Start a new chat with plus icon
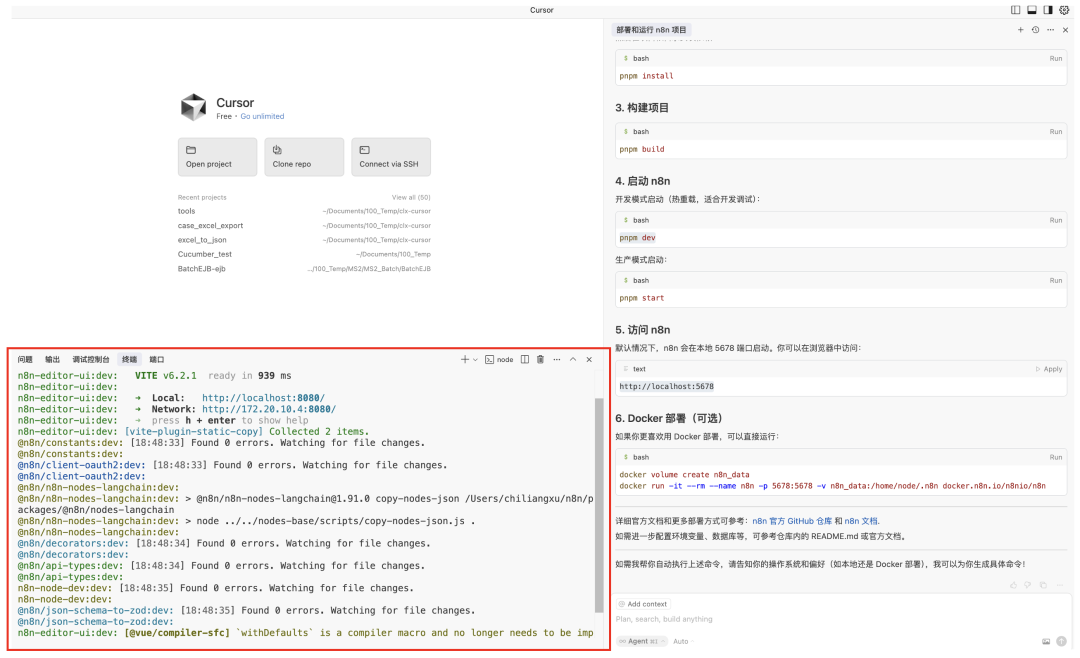This screenshot has height=658, width=1080. 1021,30
